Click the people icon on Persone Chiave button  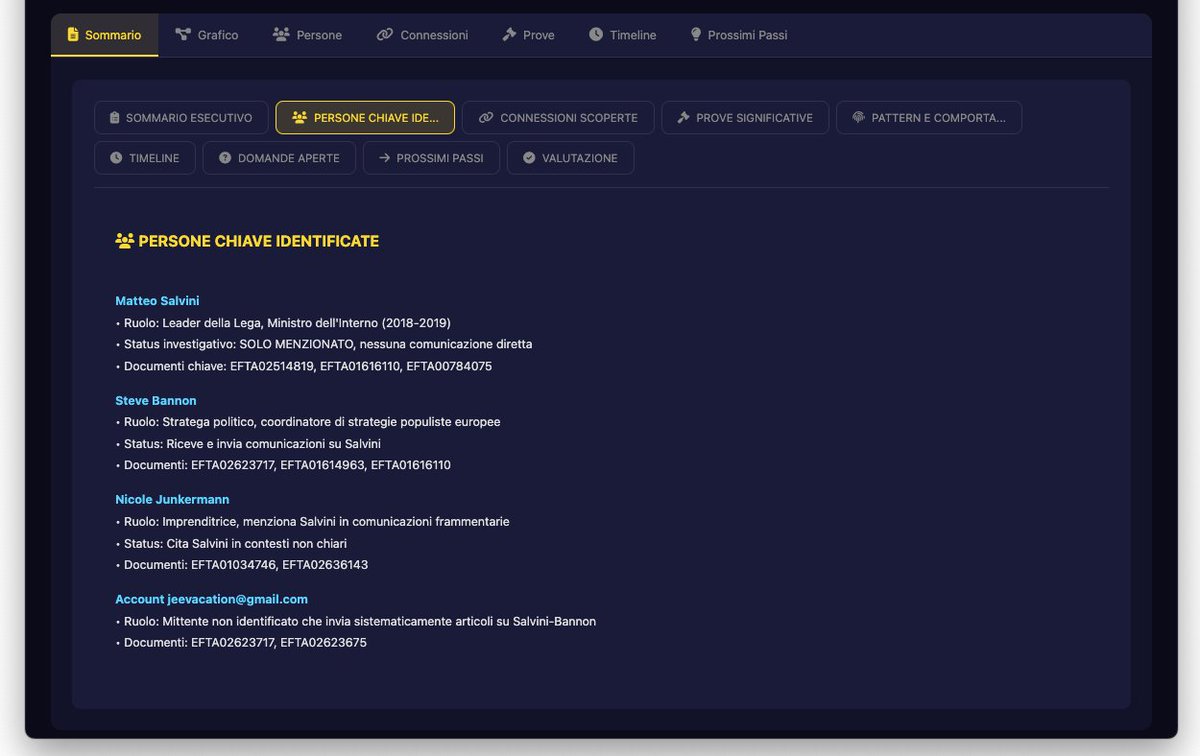coord(299,118)
